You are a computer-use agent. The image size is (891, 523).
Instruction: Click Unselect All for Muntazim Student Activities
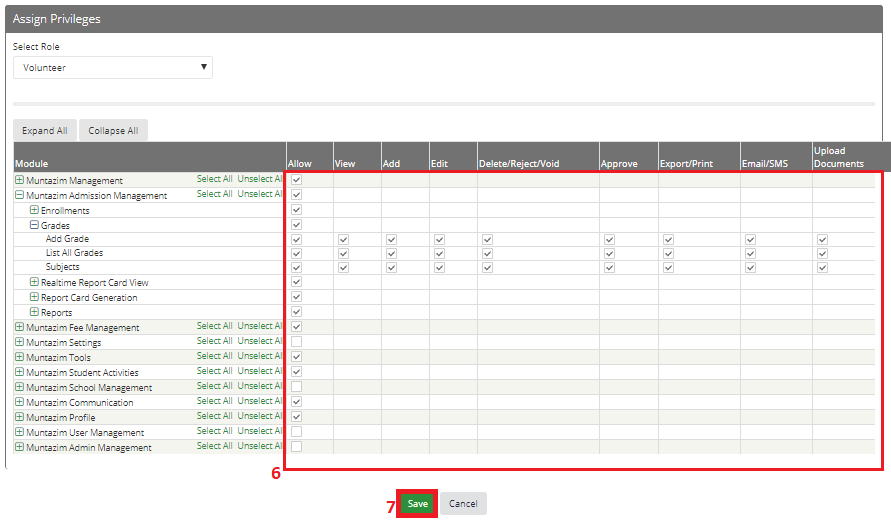(260, 371)
